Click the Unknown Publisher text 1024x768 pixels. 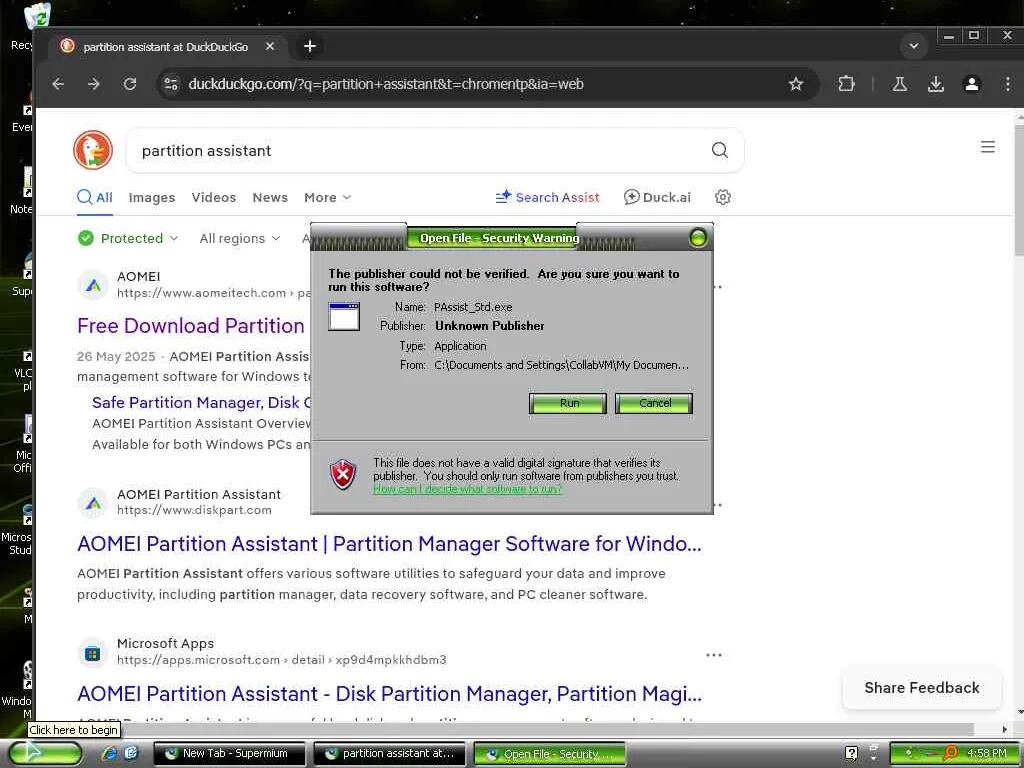click(490, 326)
